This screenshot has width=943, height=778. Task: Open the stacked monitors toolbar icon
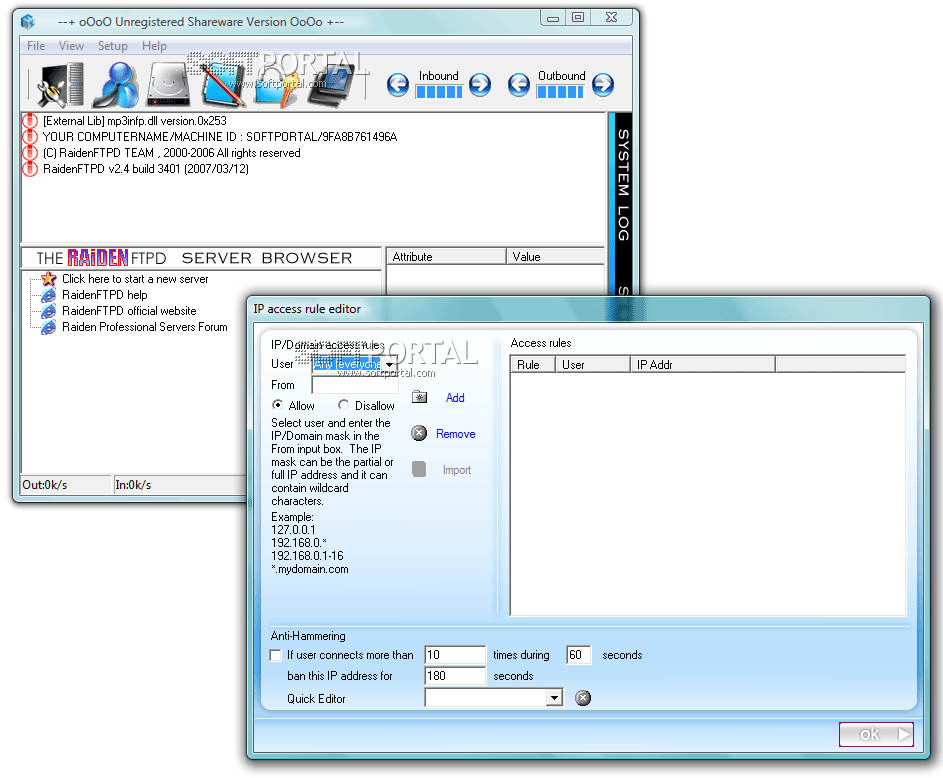pyautogui.click(x=332, y=85)
